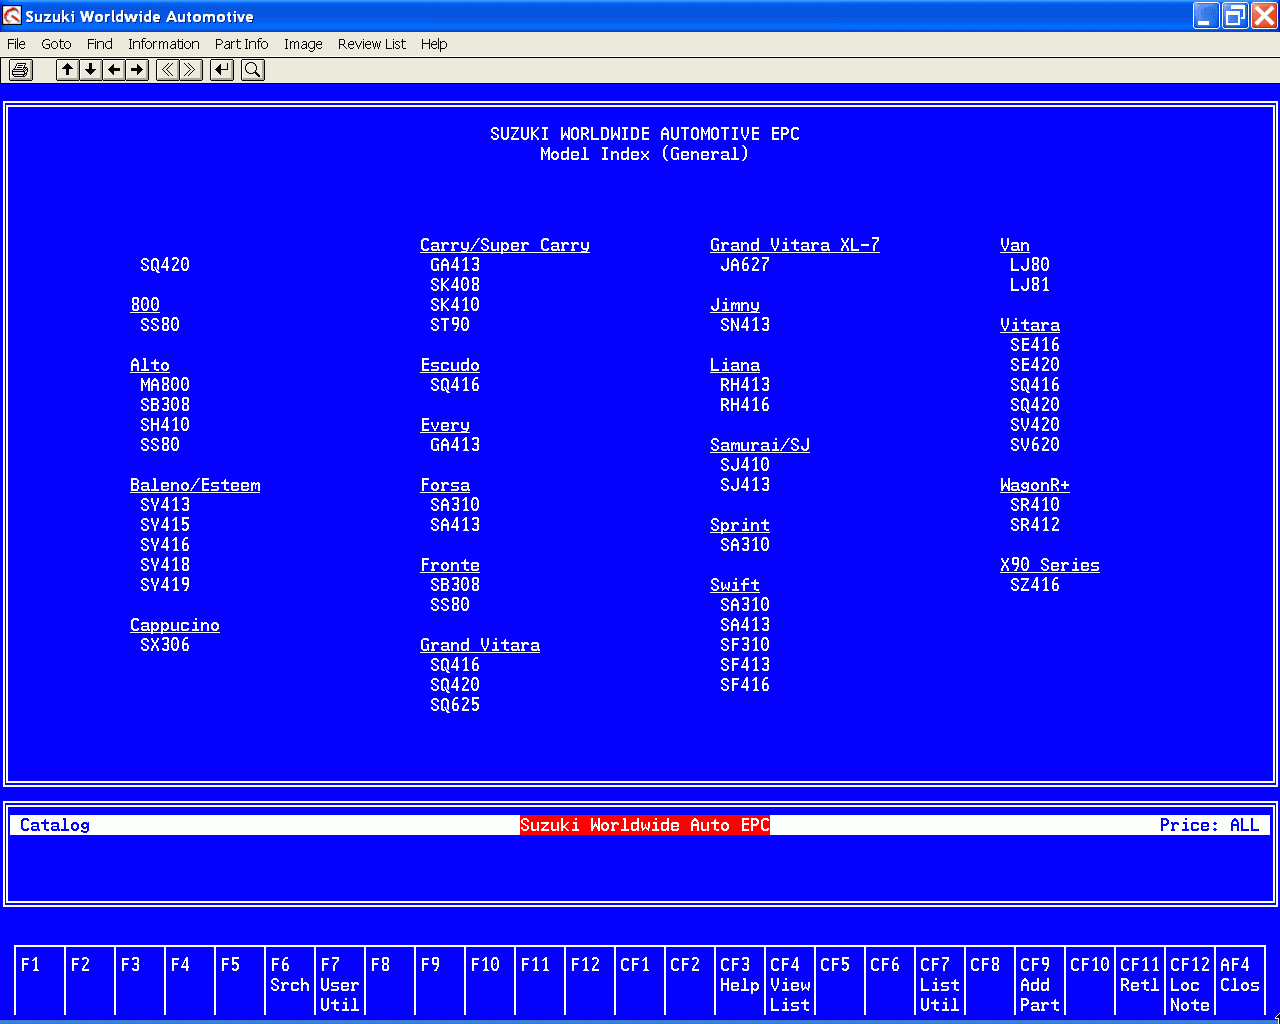
Task: Select the Cappucino model heading
Action: click(175, 625)
